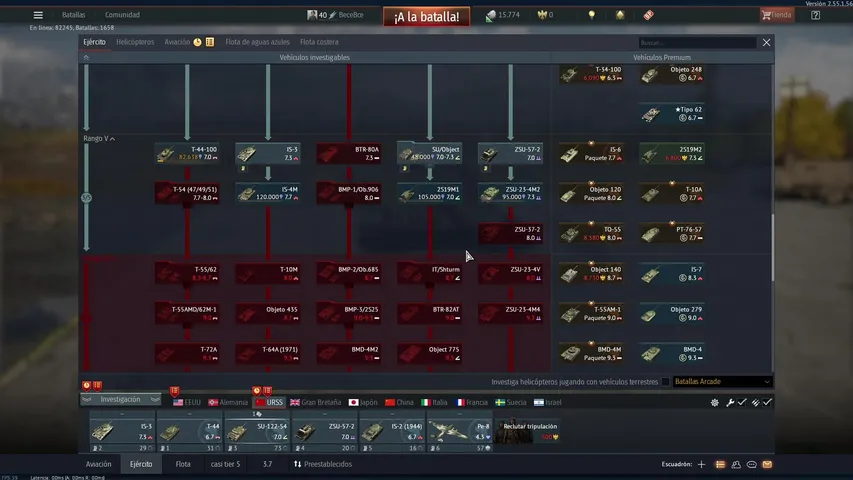Open the help question mark icon
The height and width of the screenshot is (480, 853).
[x=815, y=15]
